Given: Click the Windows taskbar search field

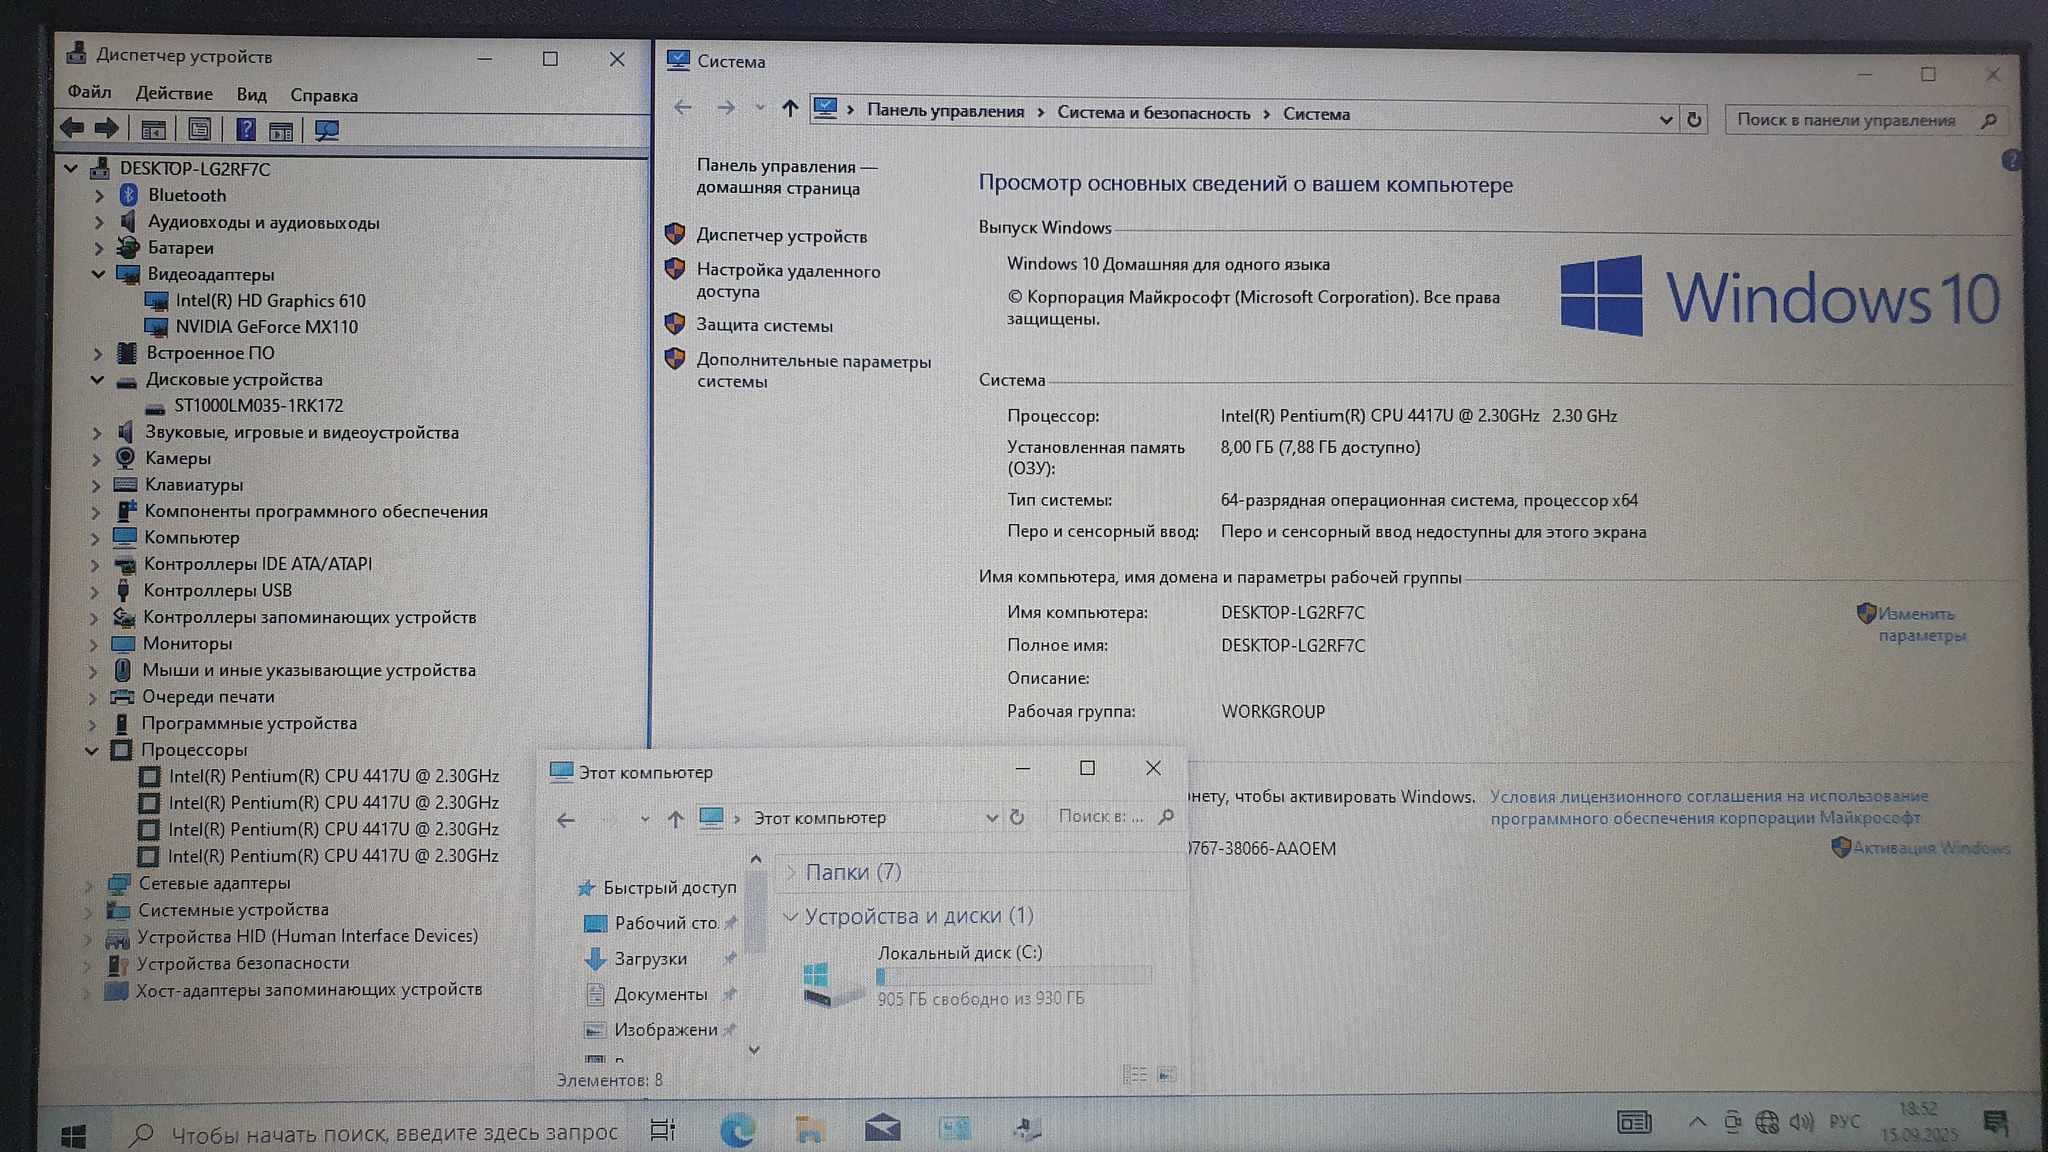Looking at the screenshot, I should [394, 1133].
